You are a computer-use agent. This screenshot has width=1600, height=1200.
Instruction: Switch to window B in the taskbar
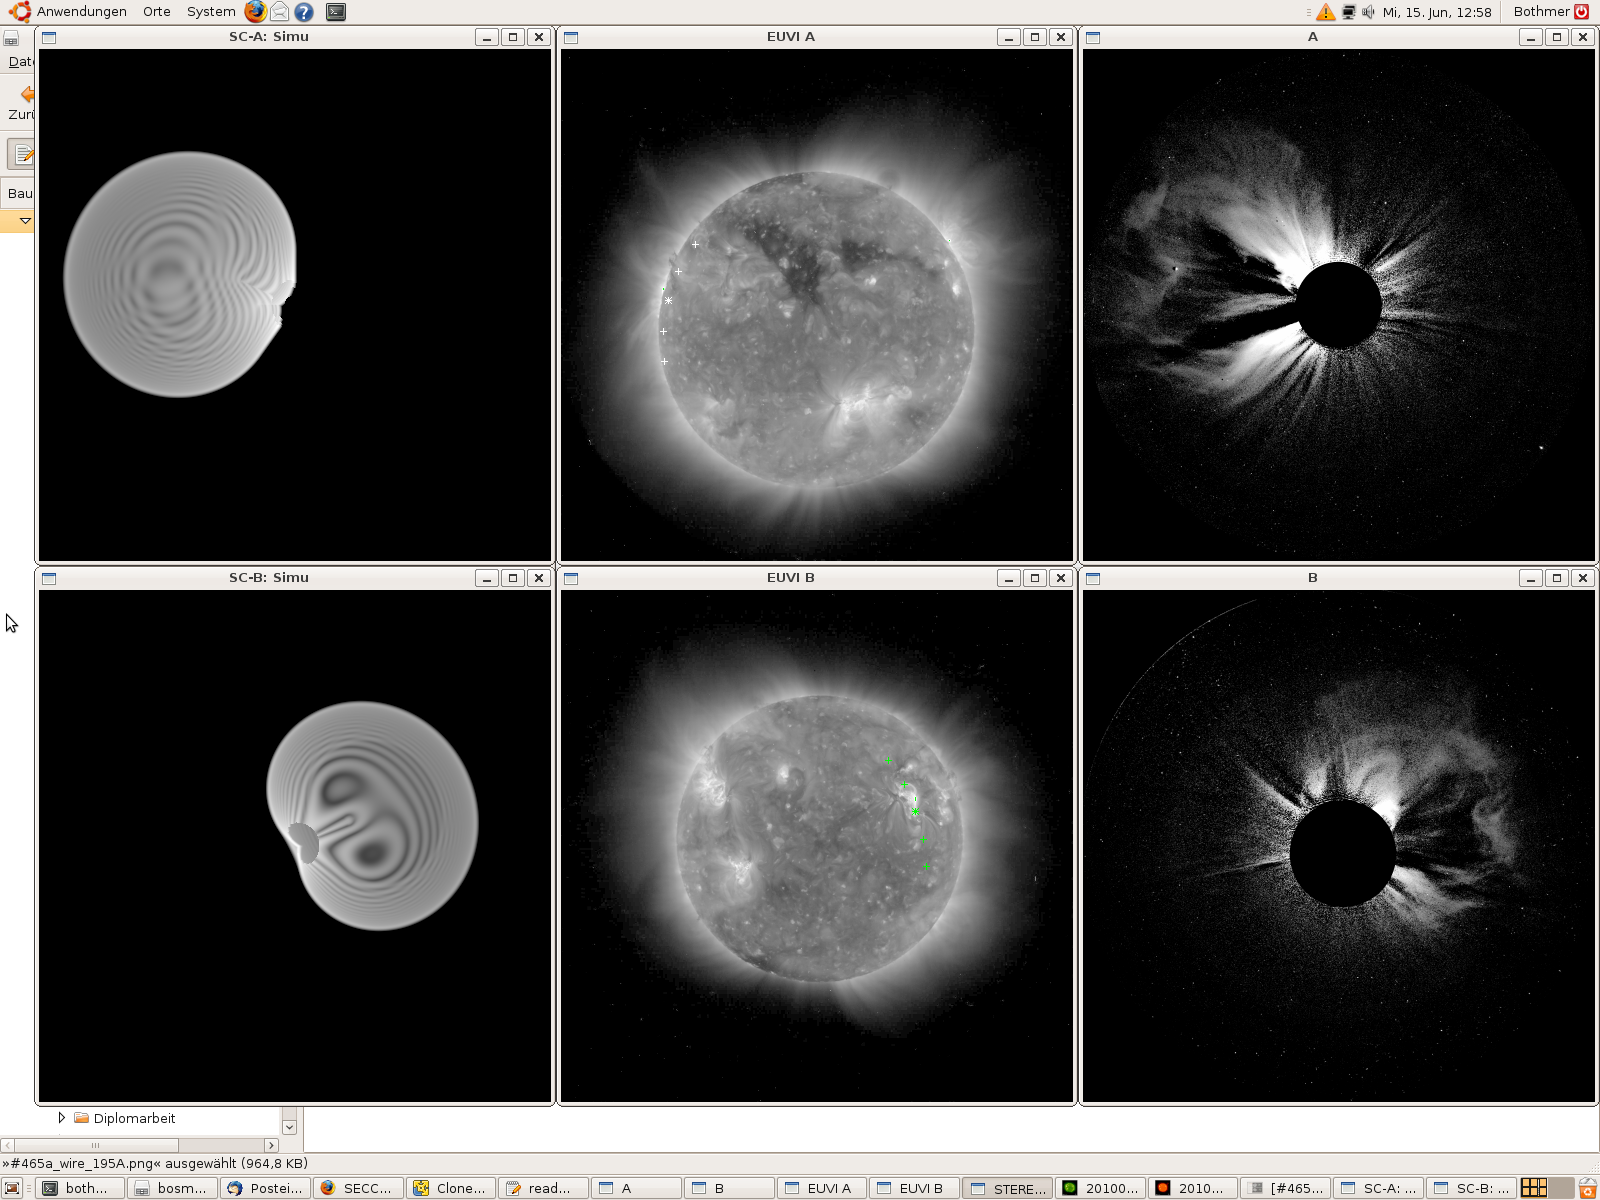coord(729,1188)
